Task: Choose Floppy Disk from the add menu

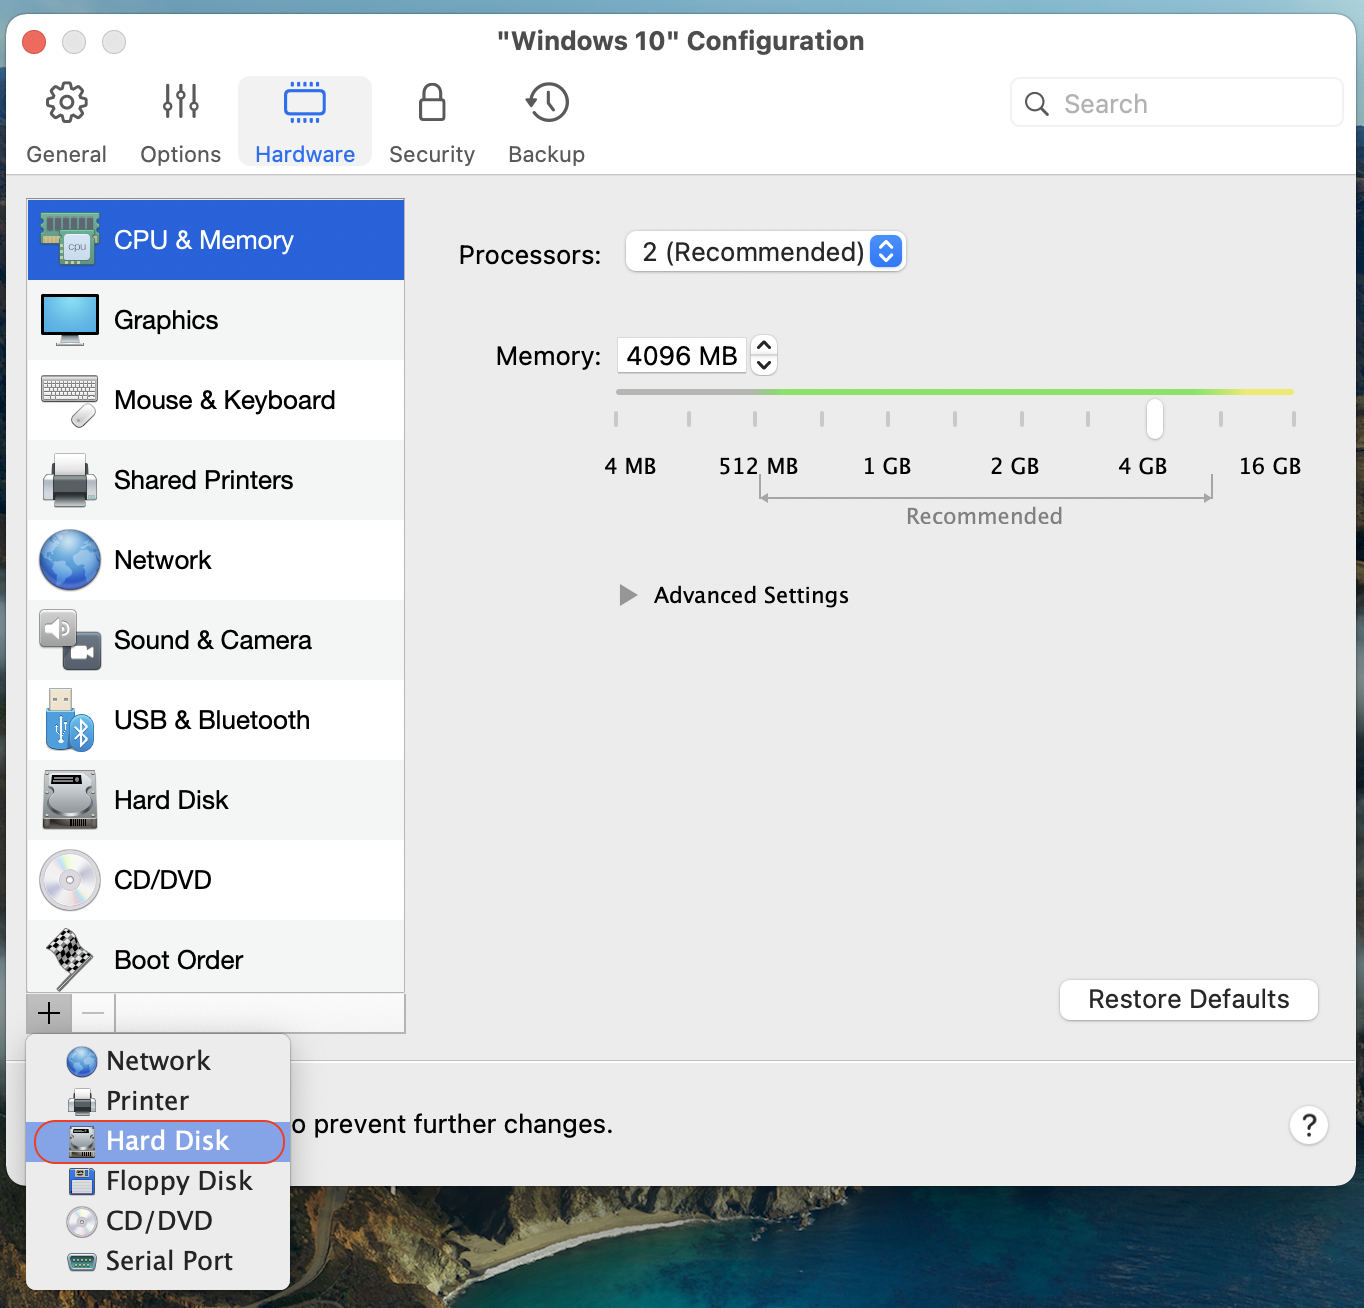Action: click(x=160, y=1181)
